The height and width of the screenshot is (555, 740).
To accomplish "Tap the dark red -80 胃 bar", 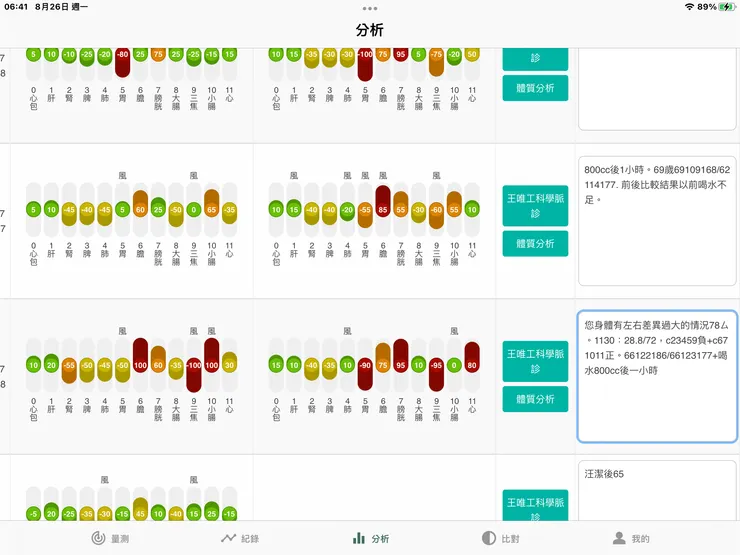I will point(122,58).
